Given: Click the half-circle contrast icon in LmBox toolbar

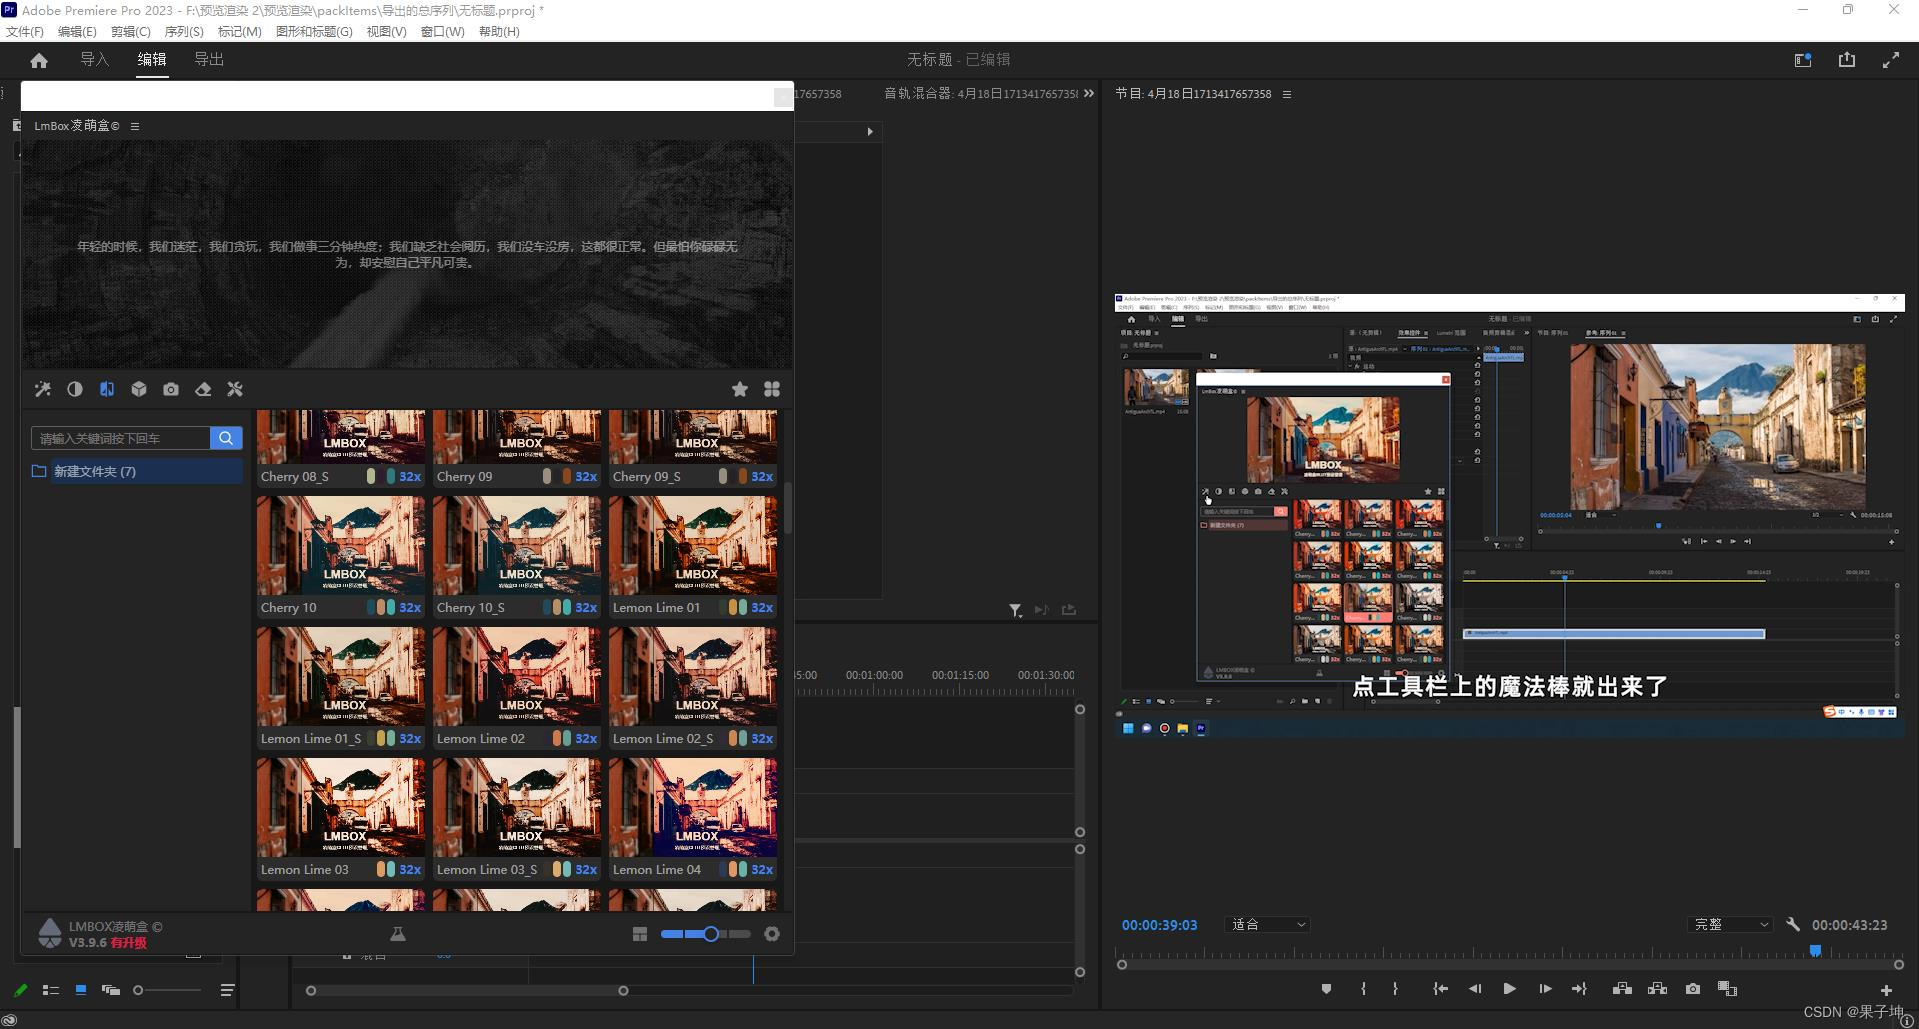Looking at the screenshot, I should click(x=75, y=389).
